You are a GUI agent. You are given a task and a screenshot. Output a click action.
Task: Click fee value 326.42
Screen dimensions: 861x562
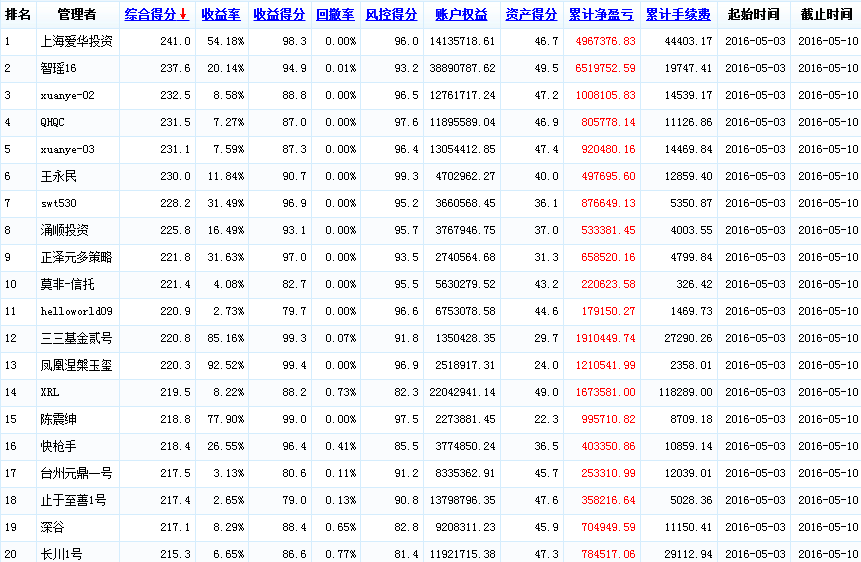pos(694,284)
